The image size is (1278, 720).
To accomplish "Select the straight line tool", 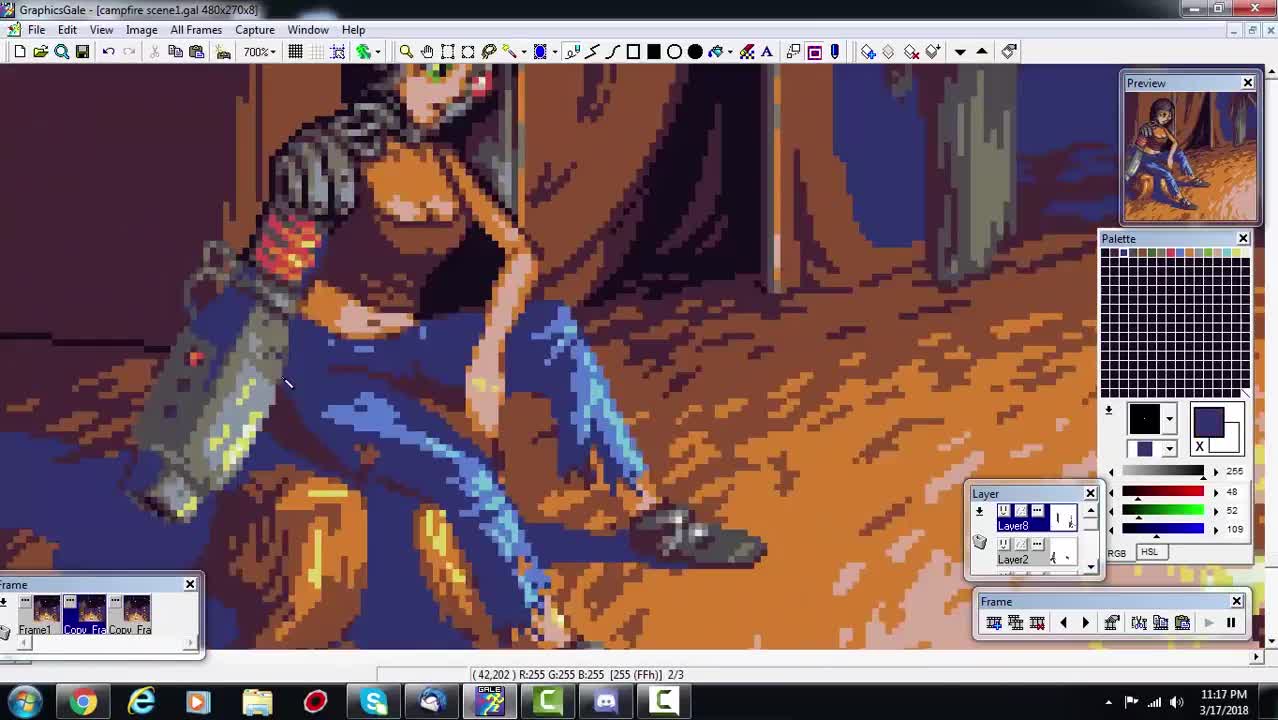I will pyautogui.click(x=592, y=52).
